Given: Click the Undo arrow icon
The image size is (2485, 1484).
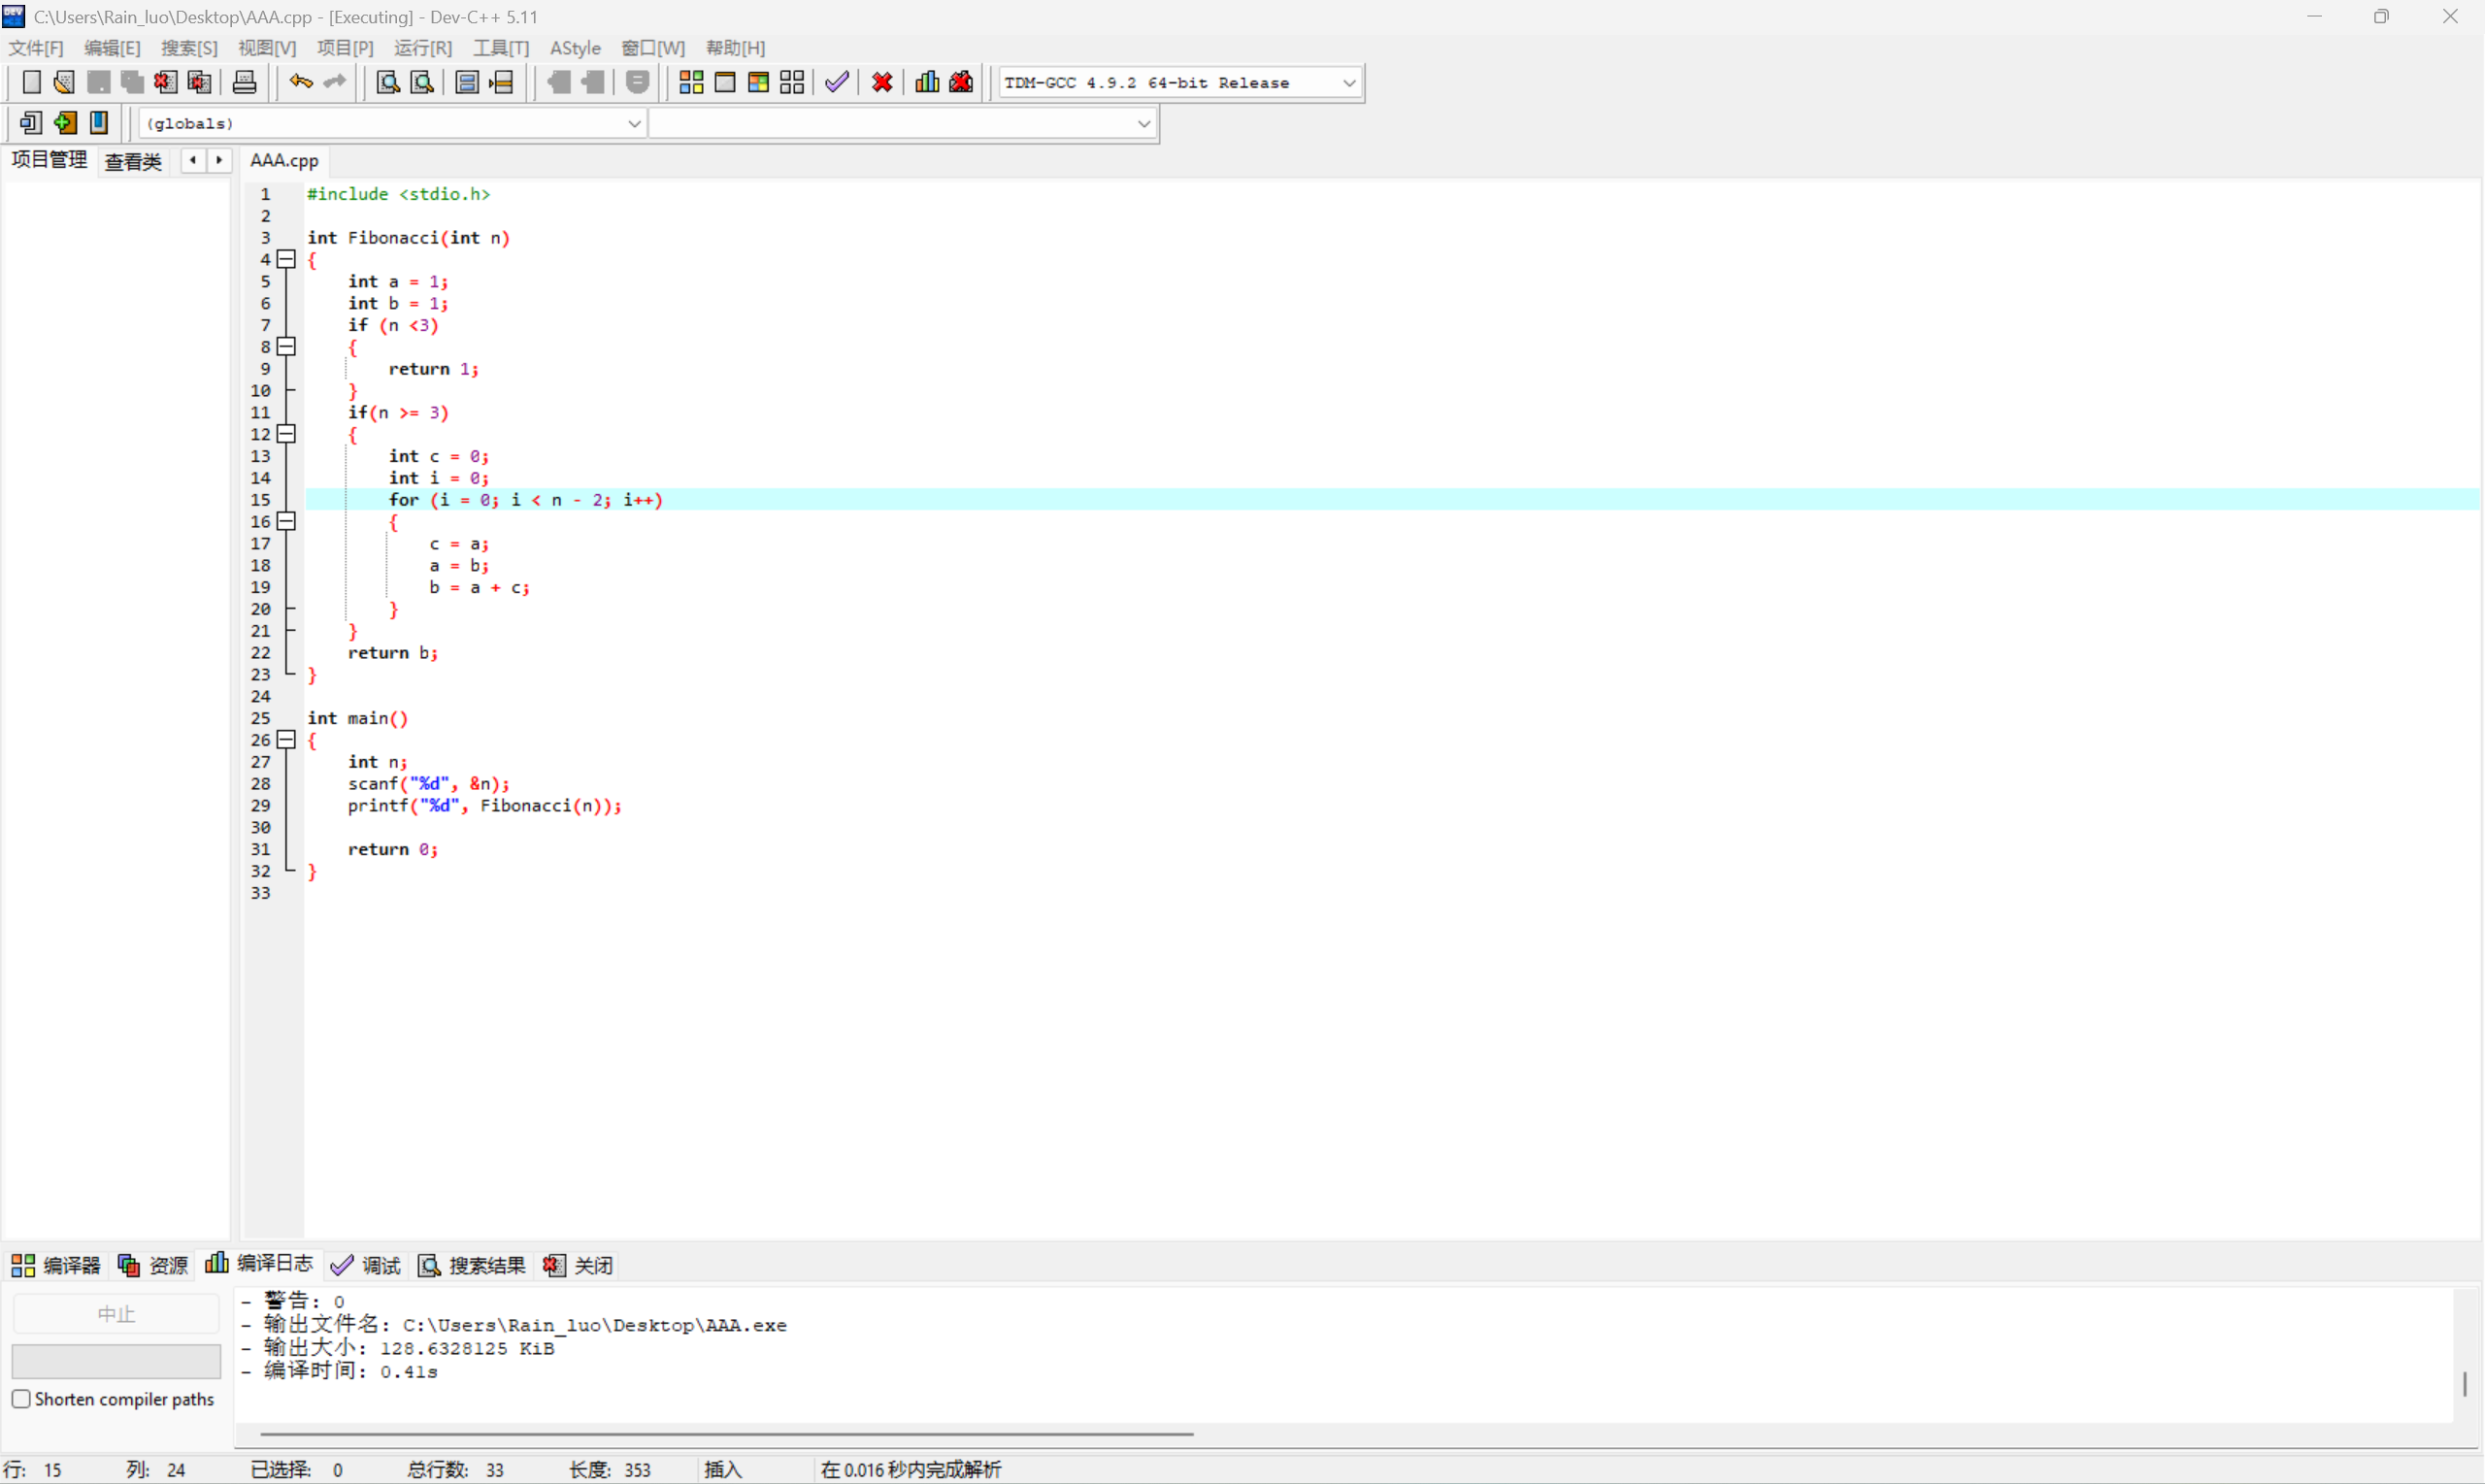Looking at the screenshot, I should tap(300, 82).
